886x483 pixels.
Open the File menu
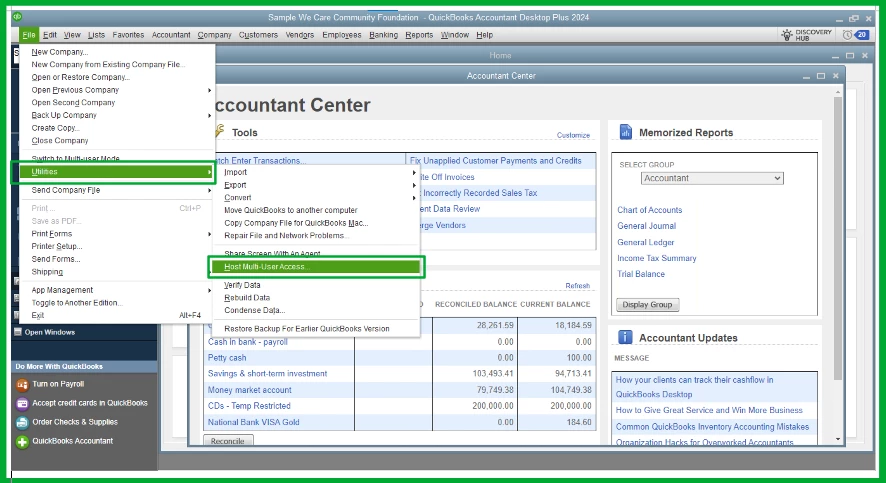click(29, 35)
